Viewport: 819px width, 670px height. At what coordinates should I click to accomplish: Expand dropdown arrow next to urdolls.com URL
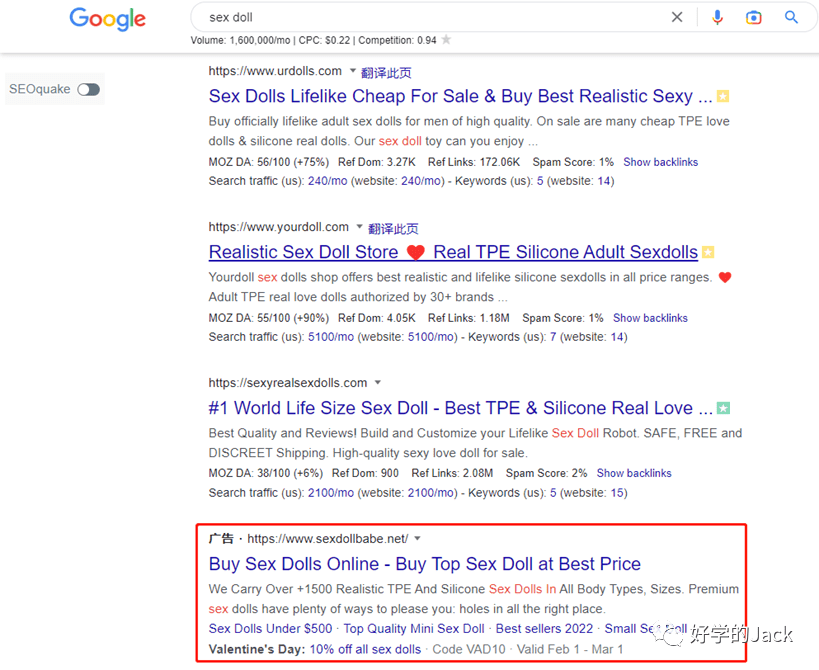tap(353, 70)
